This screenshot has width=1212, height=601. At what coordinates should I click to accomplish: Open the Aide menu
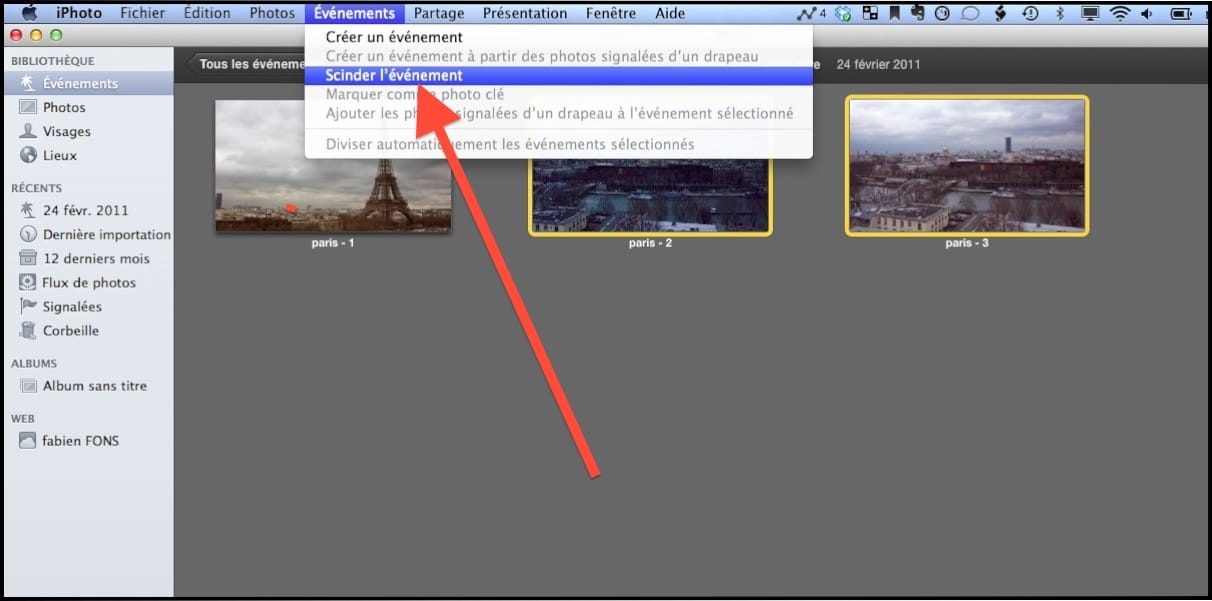coord(670,13)
